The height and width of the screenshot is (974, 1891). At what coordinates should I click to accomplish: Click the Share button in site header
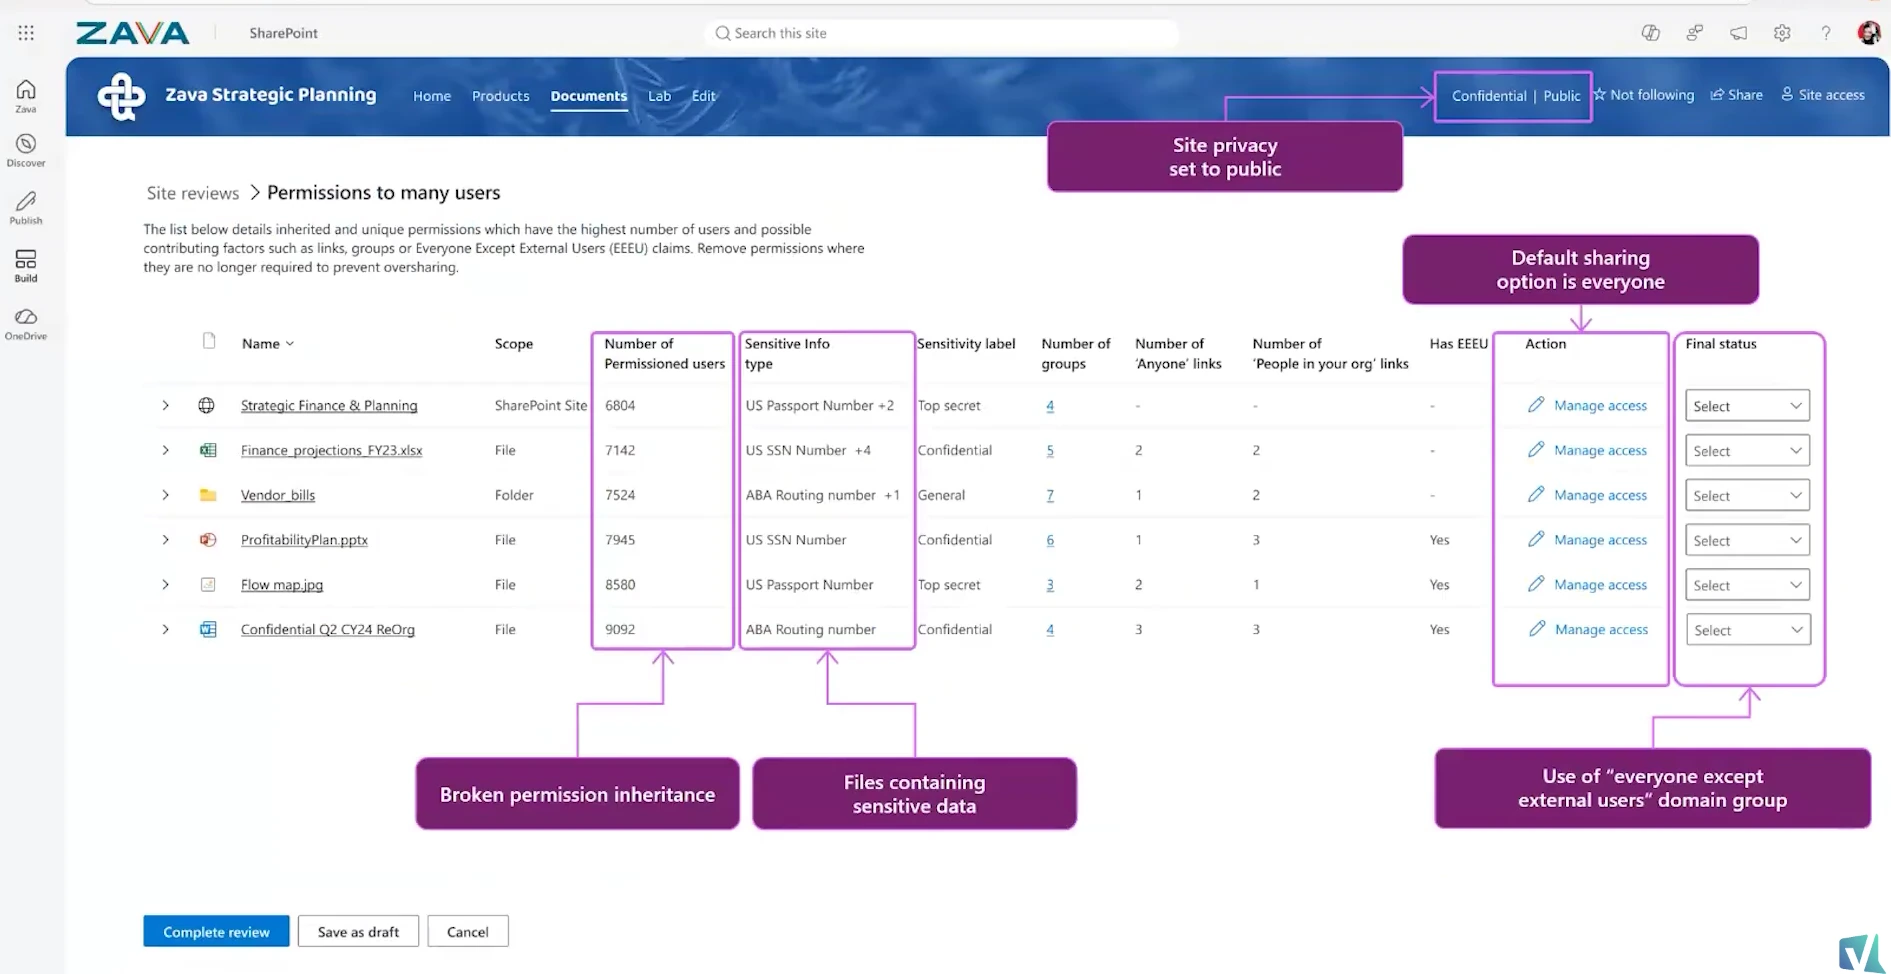[x=1736, y=95]
